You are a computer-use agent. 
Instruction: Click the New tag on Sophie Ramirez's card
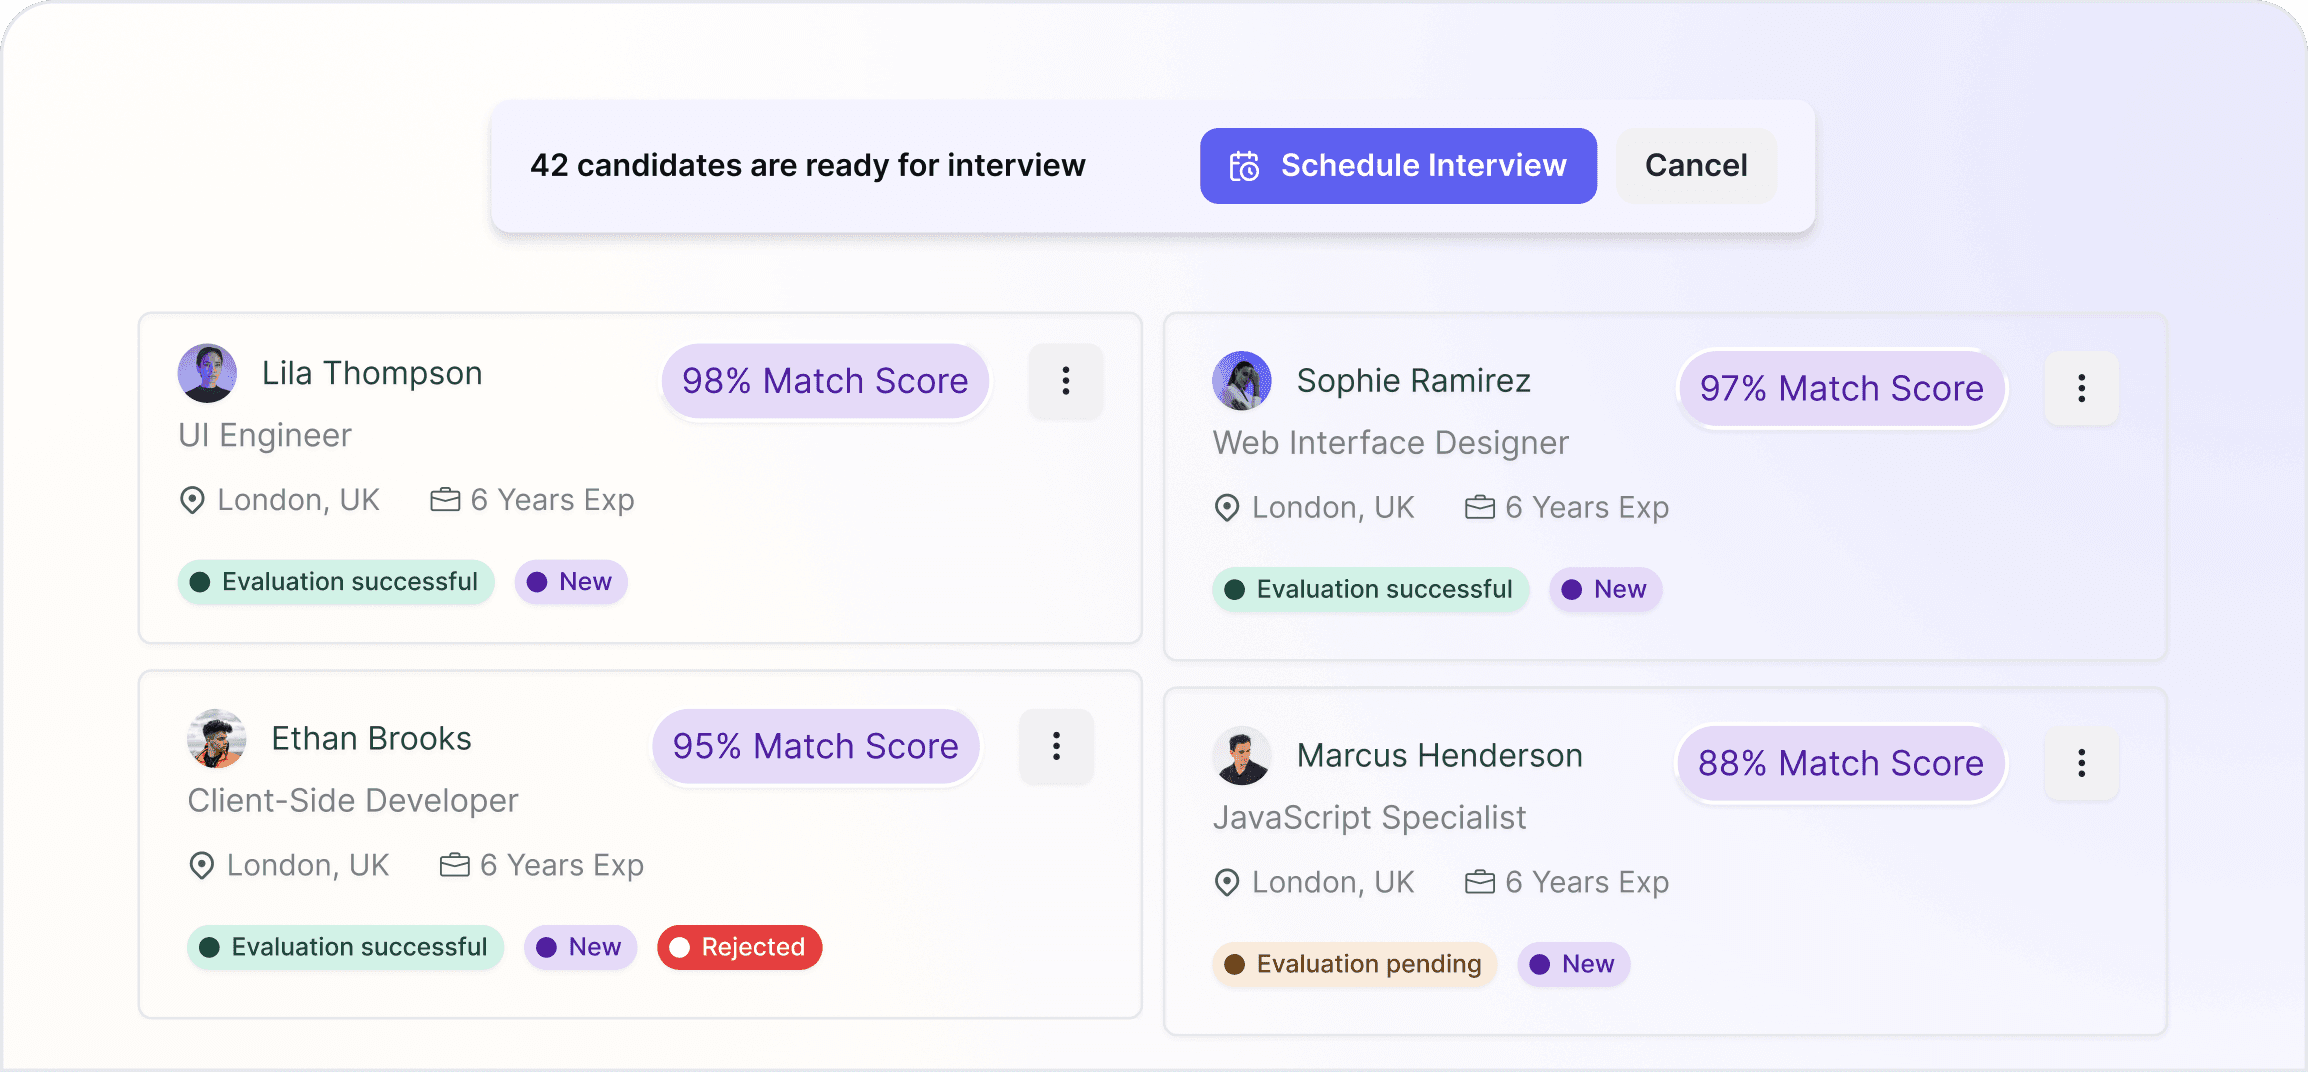pyautogui.click(x=1606, y=590)
